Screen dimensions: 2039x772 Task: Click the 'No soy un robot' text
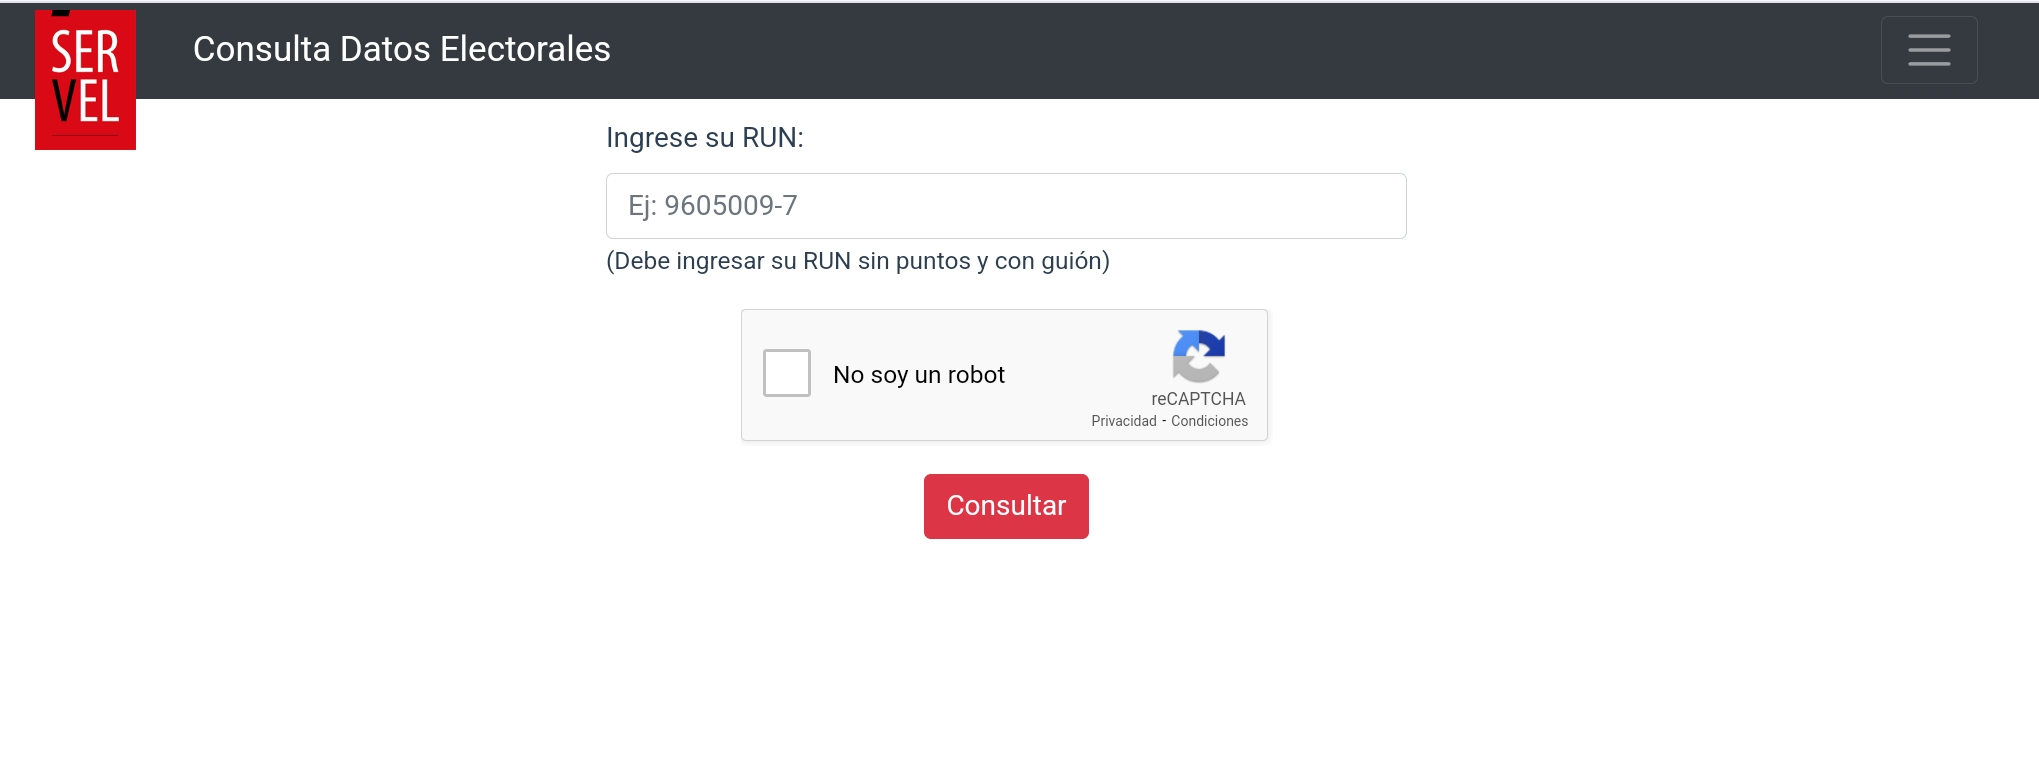[919, 375]
